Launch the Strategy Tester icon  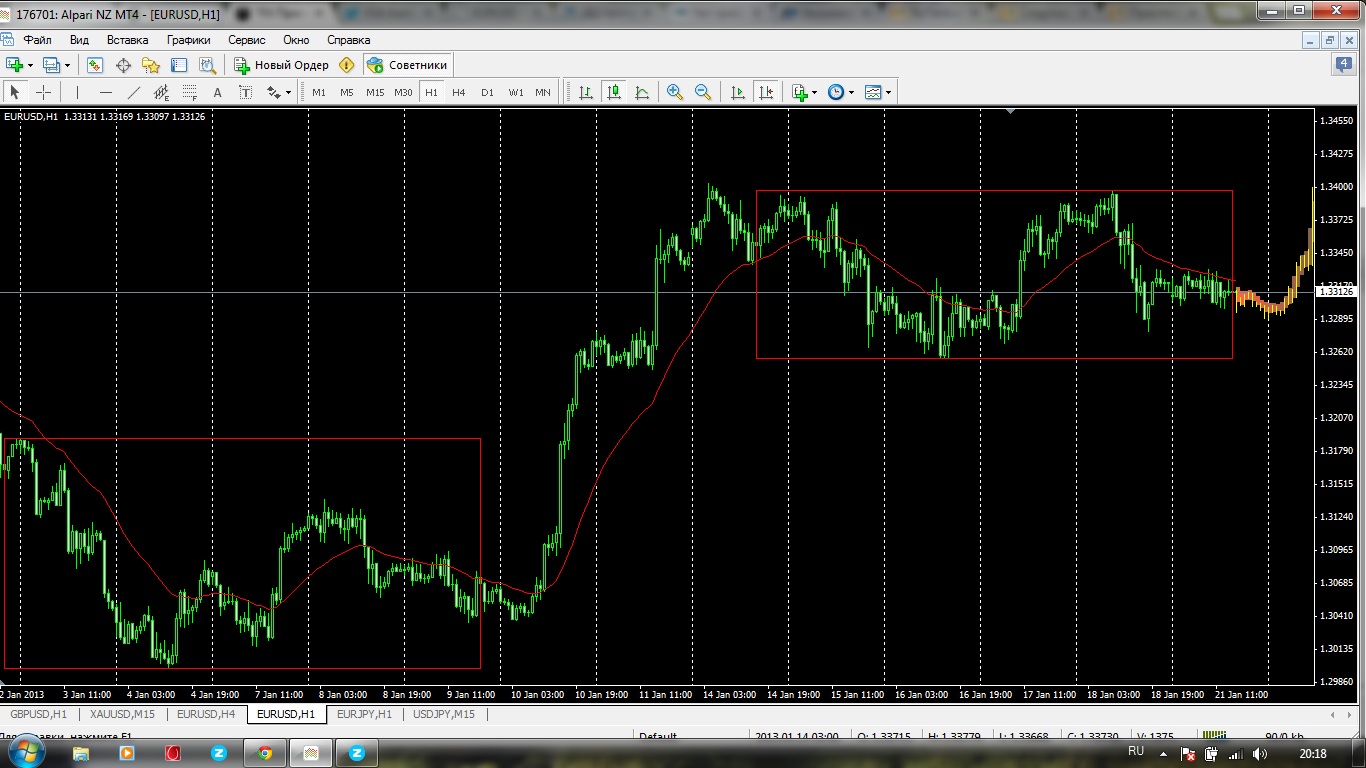[x=207, y=65]
